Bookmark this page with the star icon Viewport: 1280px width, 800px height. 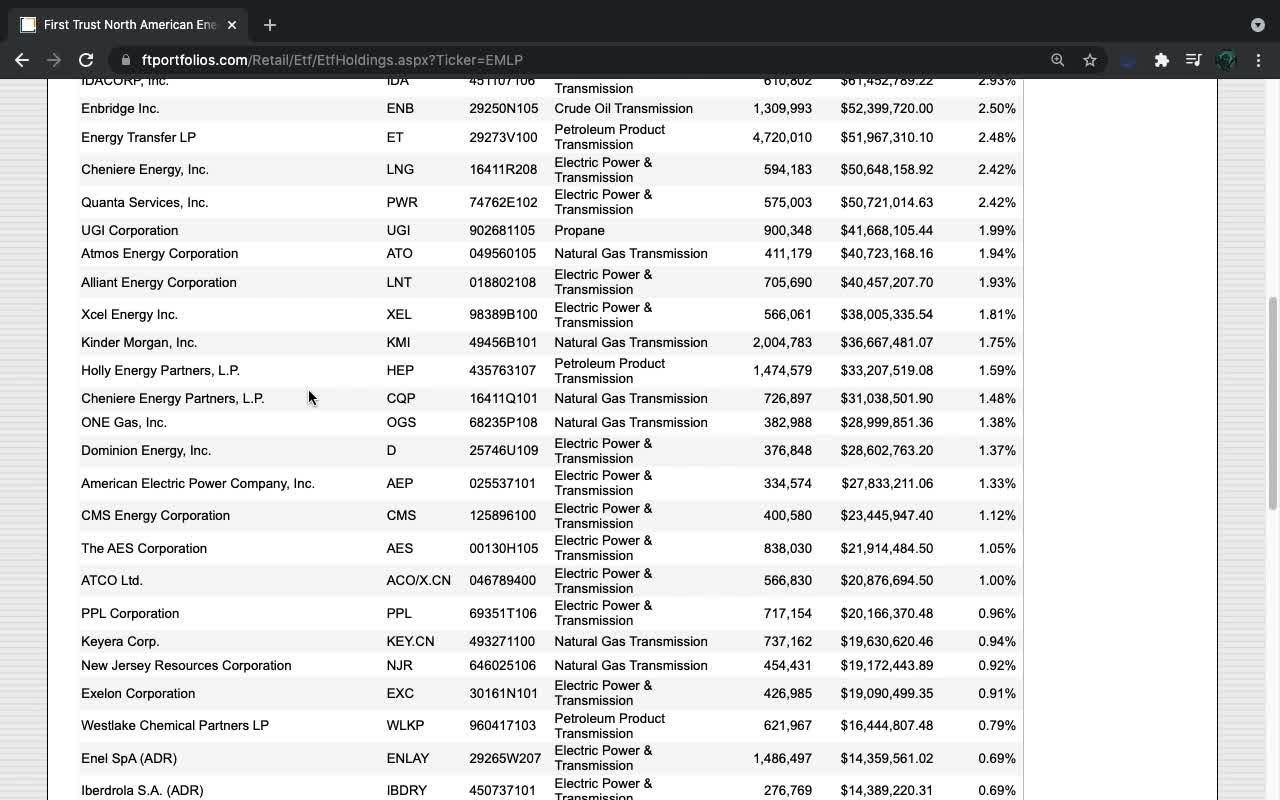1090,60
